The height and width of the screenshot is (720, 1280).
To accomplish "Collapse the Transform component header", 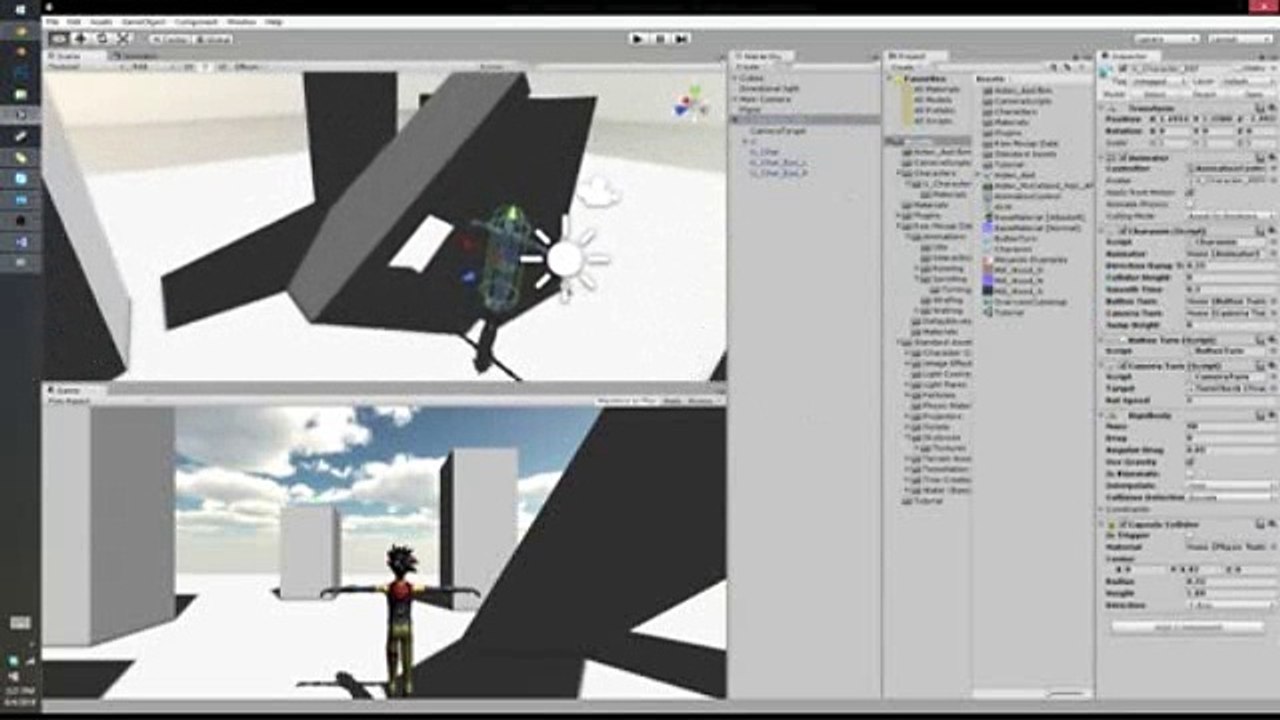I will click(x=1188, y=107).
